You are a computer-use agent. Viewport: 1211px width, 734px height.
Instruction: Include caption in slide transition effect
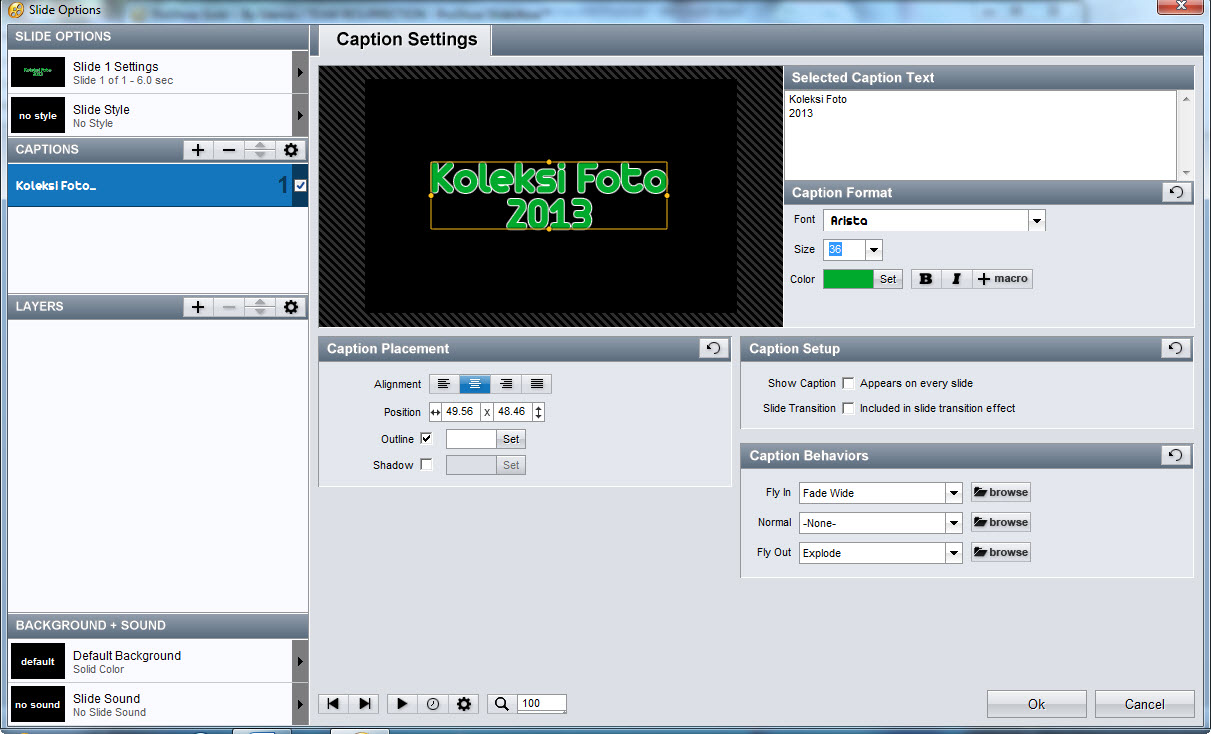(x=847, y=408)
